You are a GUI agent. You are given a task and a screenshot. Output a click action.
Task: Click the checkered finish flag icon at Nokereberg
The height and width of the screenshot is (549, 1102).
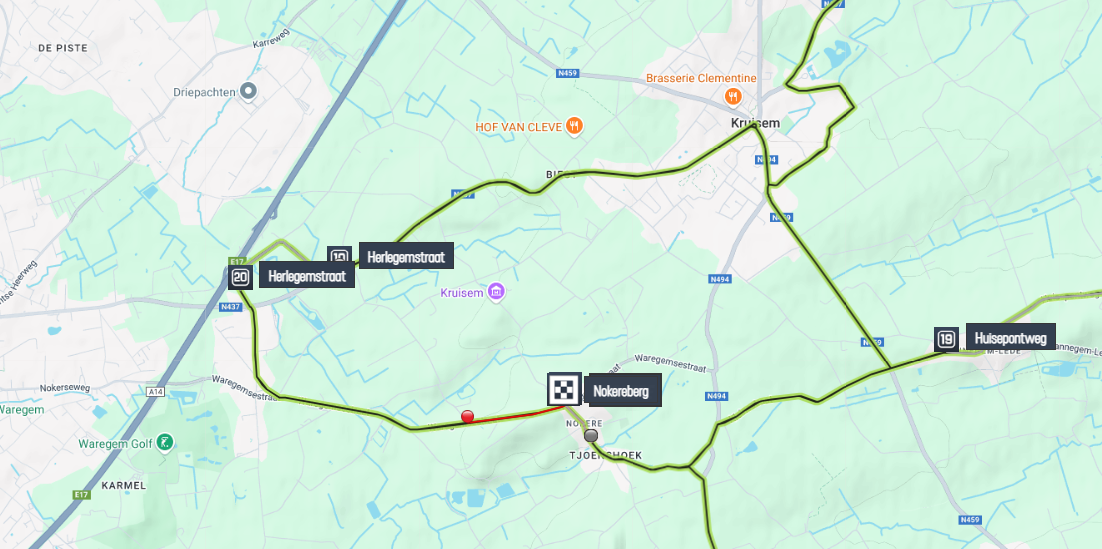pyautogui.click(x=564, y=389)
